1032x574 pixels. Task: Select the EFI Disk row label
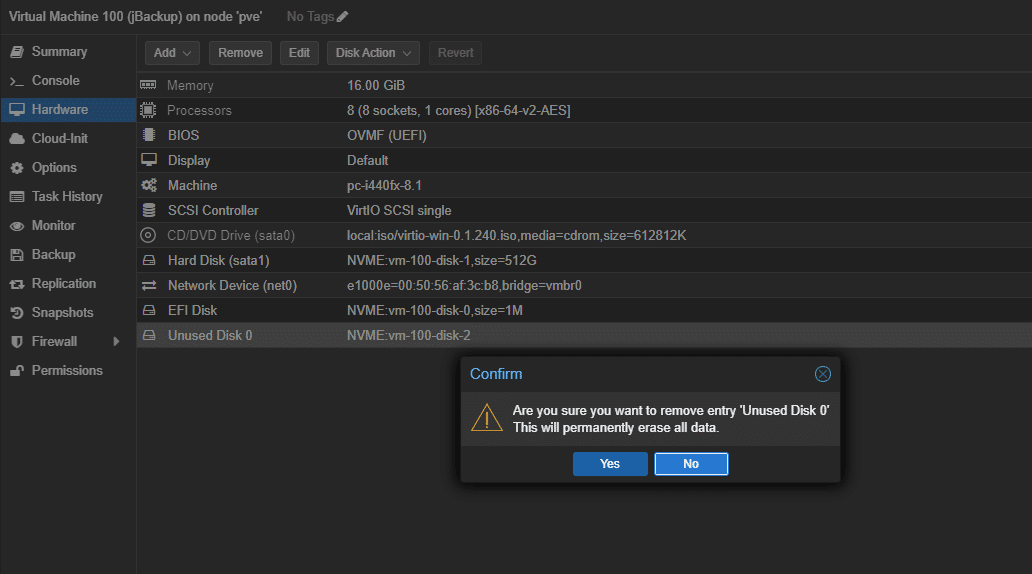192,311
